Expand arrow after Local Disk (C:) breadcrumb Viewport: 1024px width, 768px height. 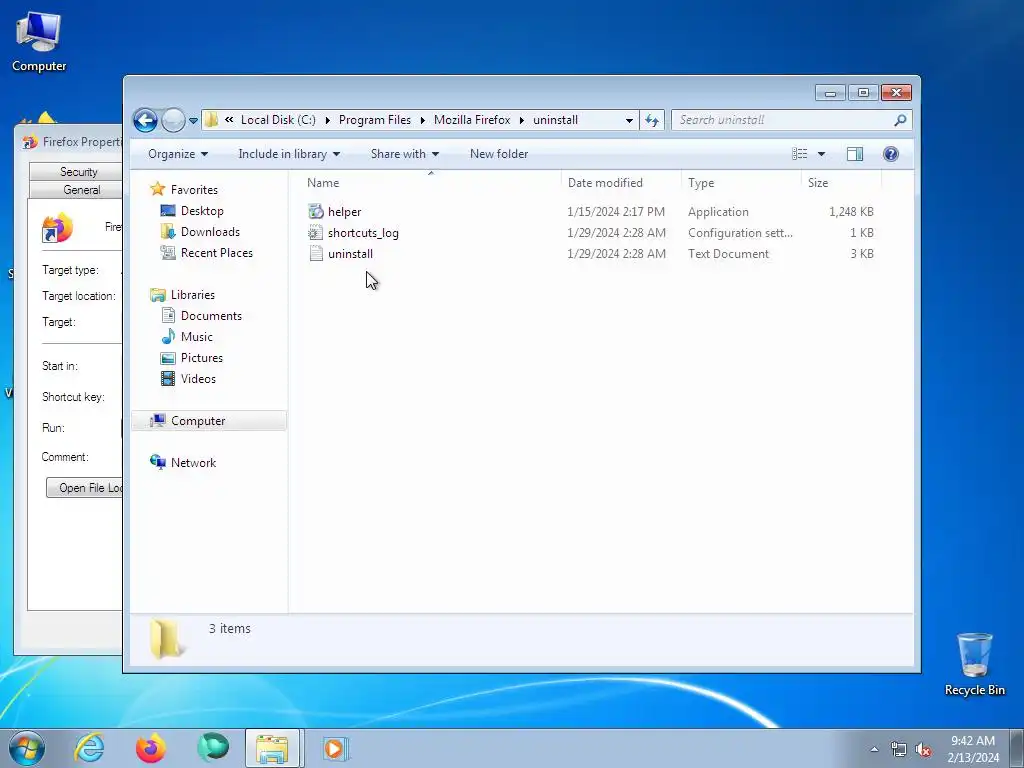point(327,120)
